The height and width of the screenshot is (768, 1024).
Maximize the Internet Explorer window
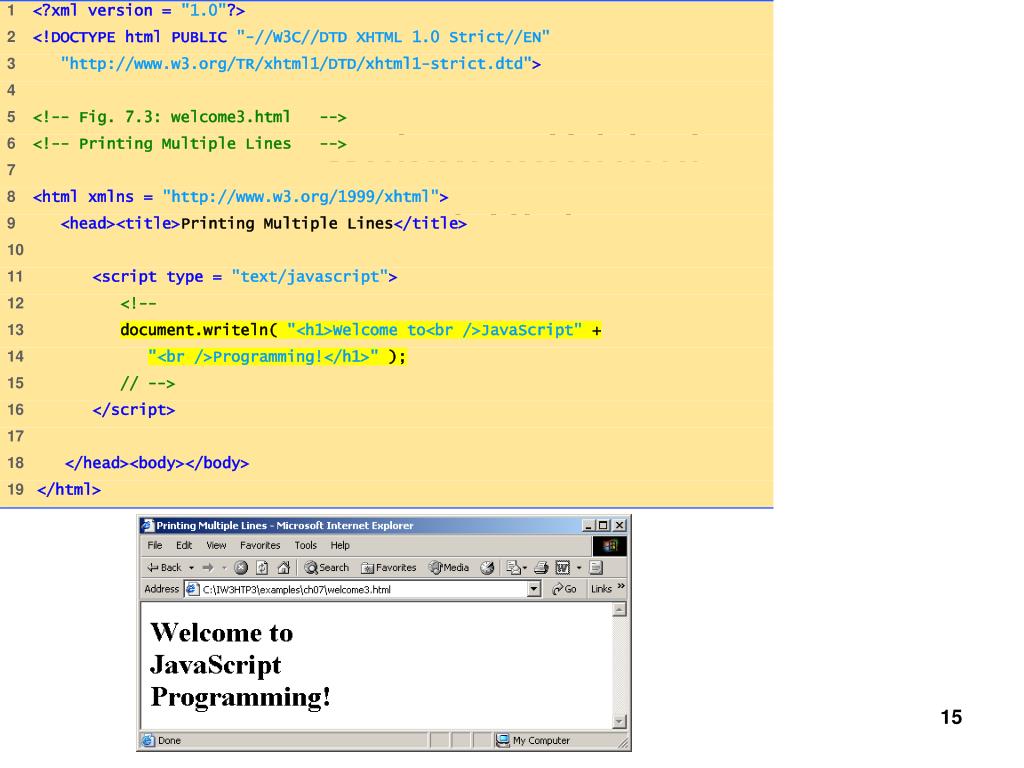[603, 525]
